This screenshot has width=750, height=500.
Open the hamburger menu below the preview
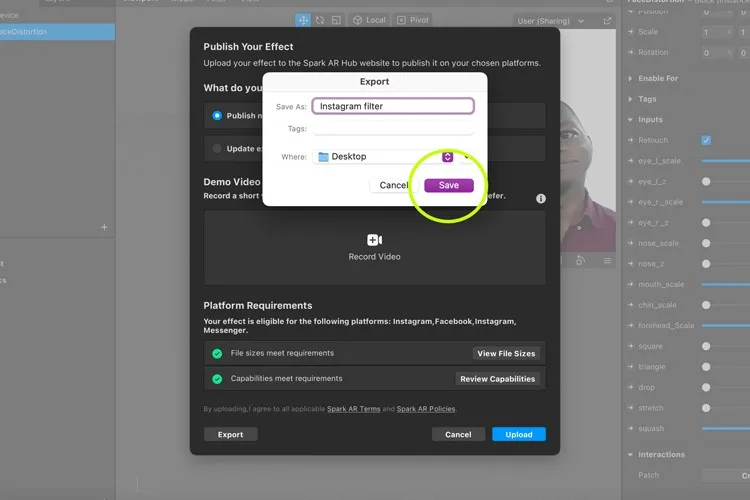(x=607, y=260)
